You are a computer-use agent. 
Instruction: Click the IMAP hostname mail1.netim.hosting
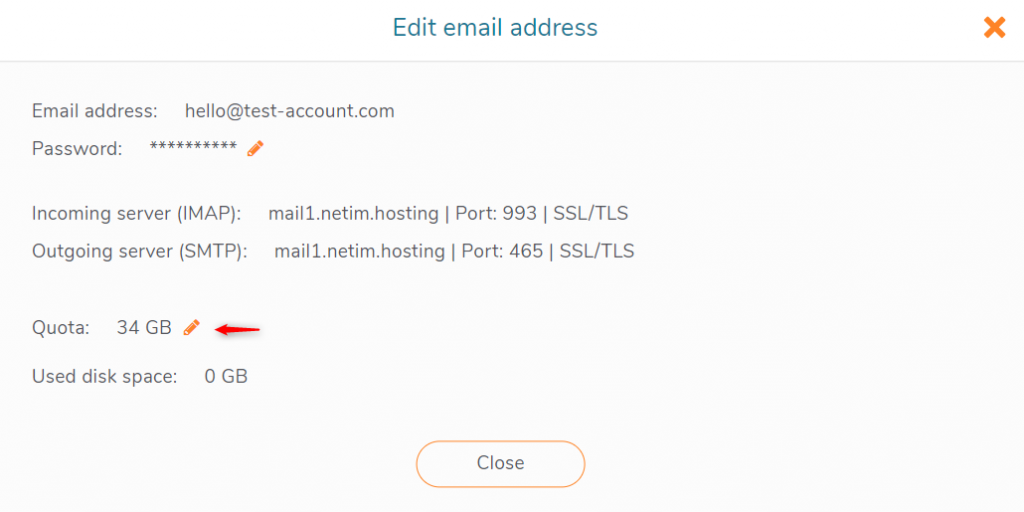click(353, 213)
